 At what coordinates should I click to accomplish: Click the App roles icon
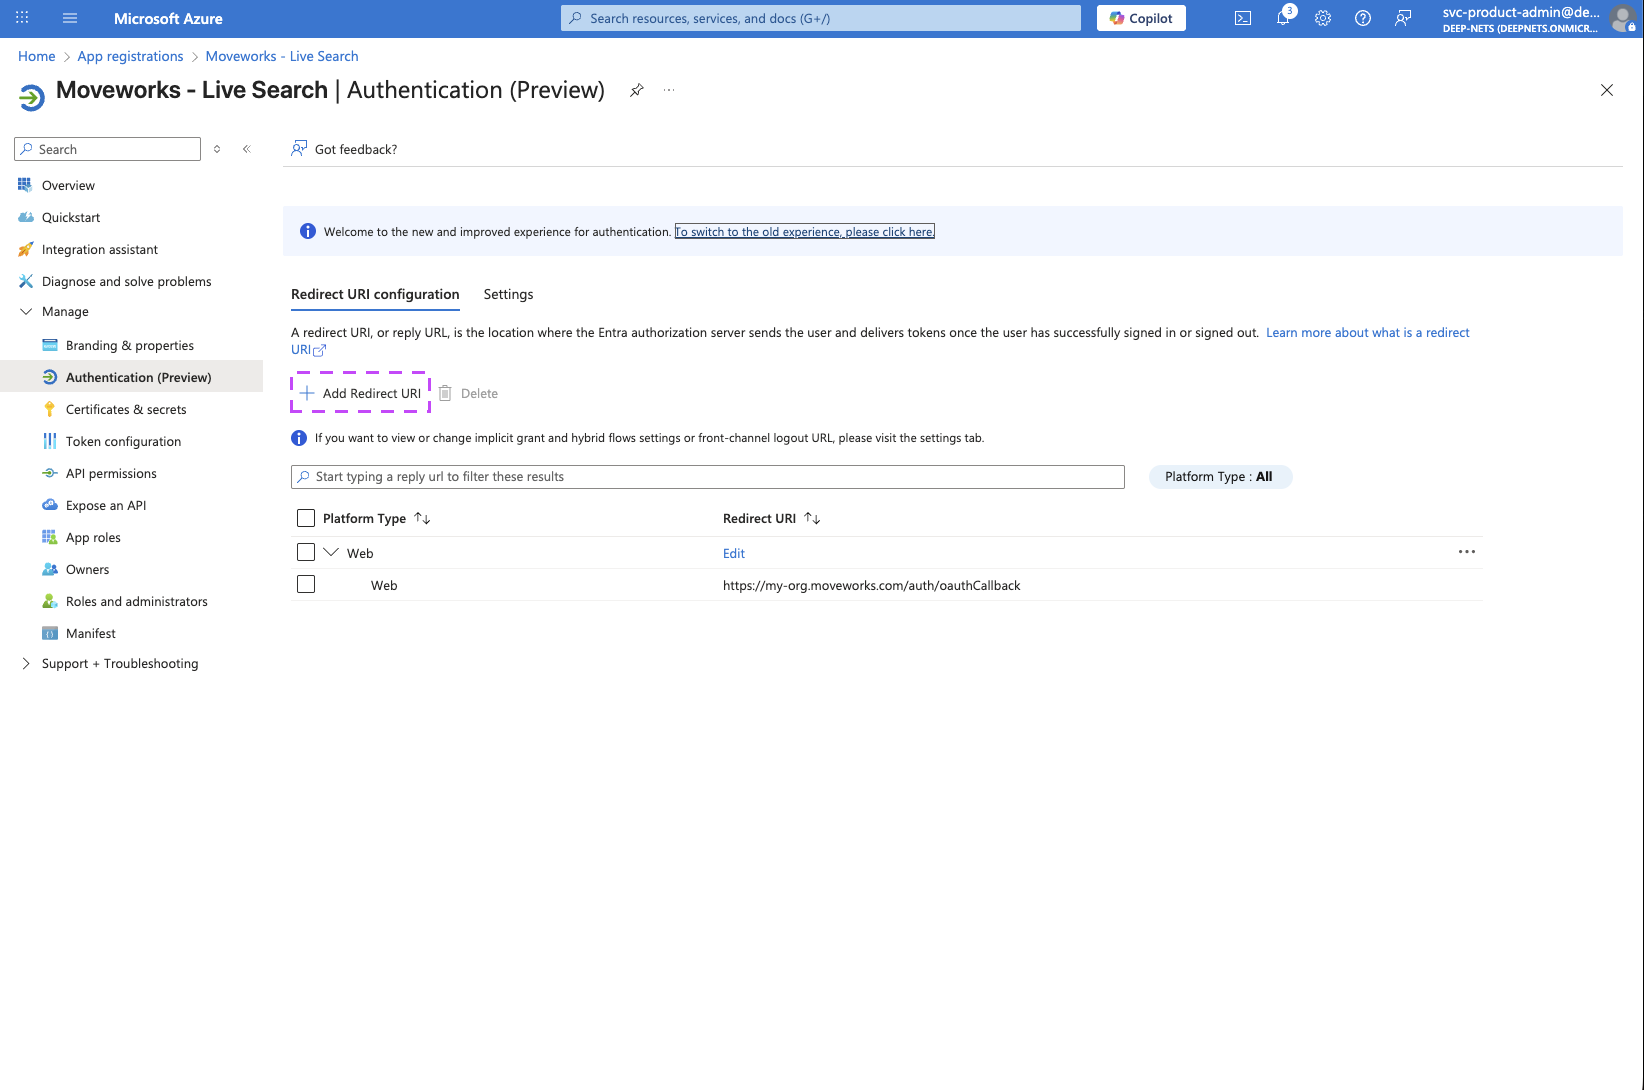point(49,537)
